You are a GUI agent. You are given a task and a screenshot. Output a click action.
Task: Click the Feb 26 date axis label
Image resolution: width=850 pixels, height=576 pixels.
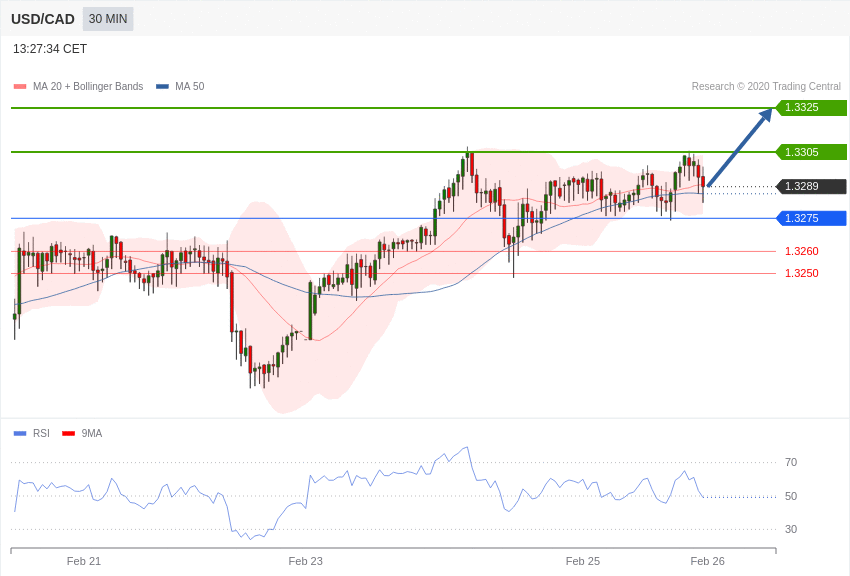point(707,561)
